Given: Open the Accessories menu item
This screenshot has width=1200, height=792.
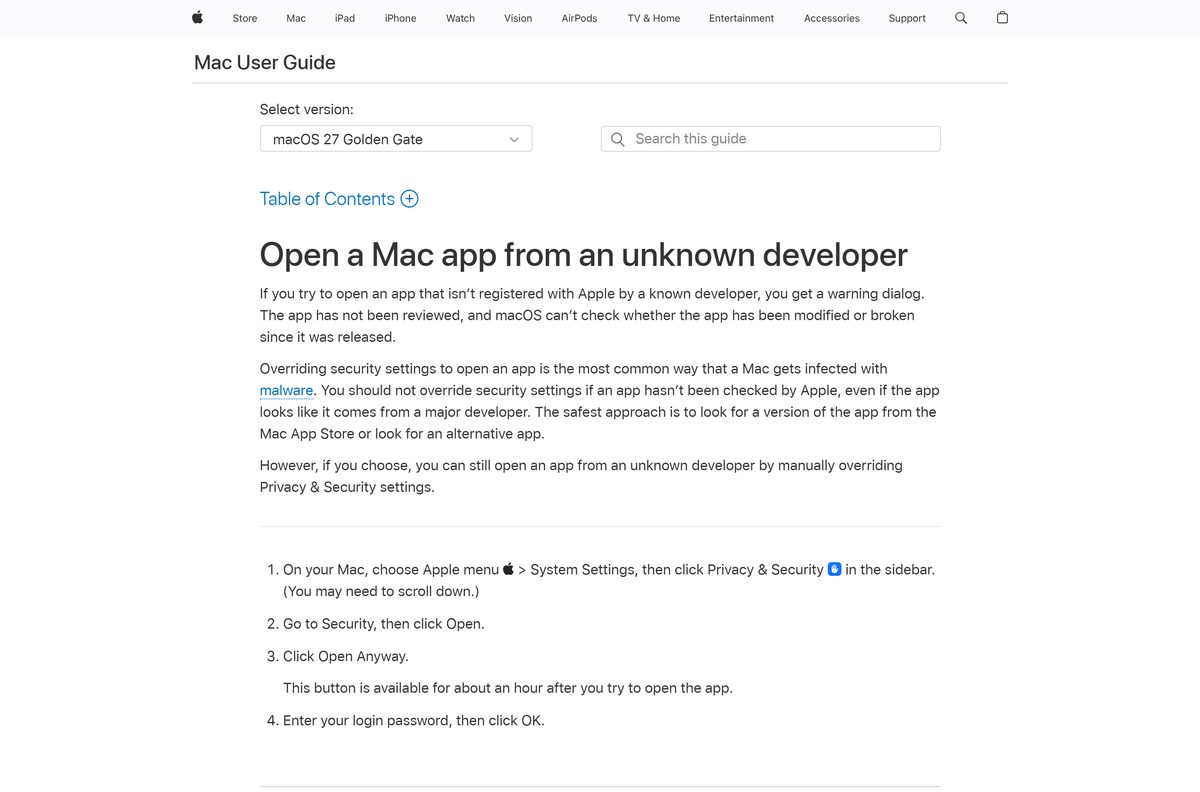Looking at the screenshot, I should pos(832,18).
